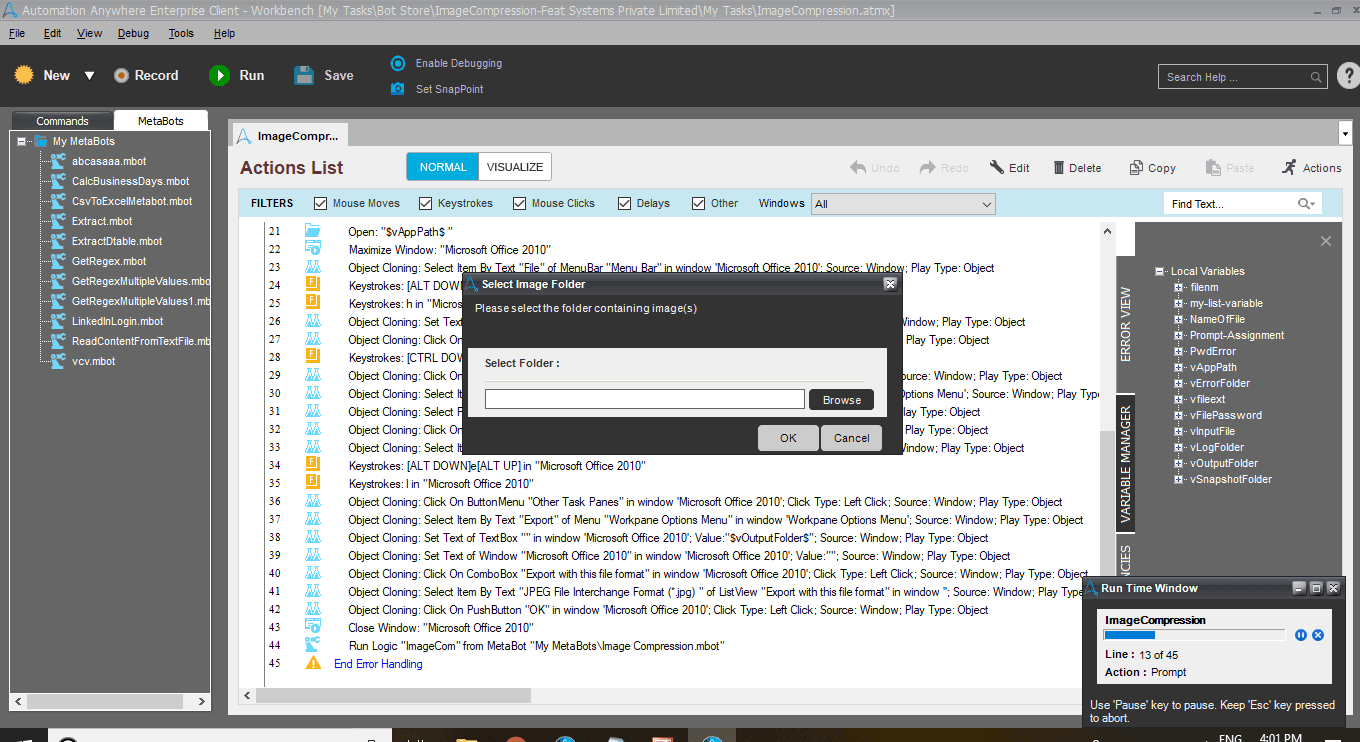The height and width of the screenshot is (742, 1360).
Task: Click the Paste clipboard icon
Action: click(1214, 167)
